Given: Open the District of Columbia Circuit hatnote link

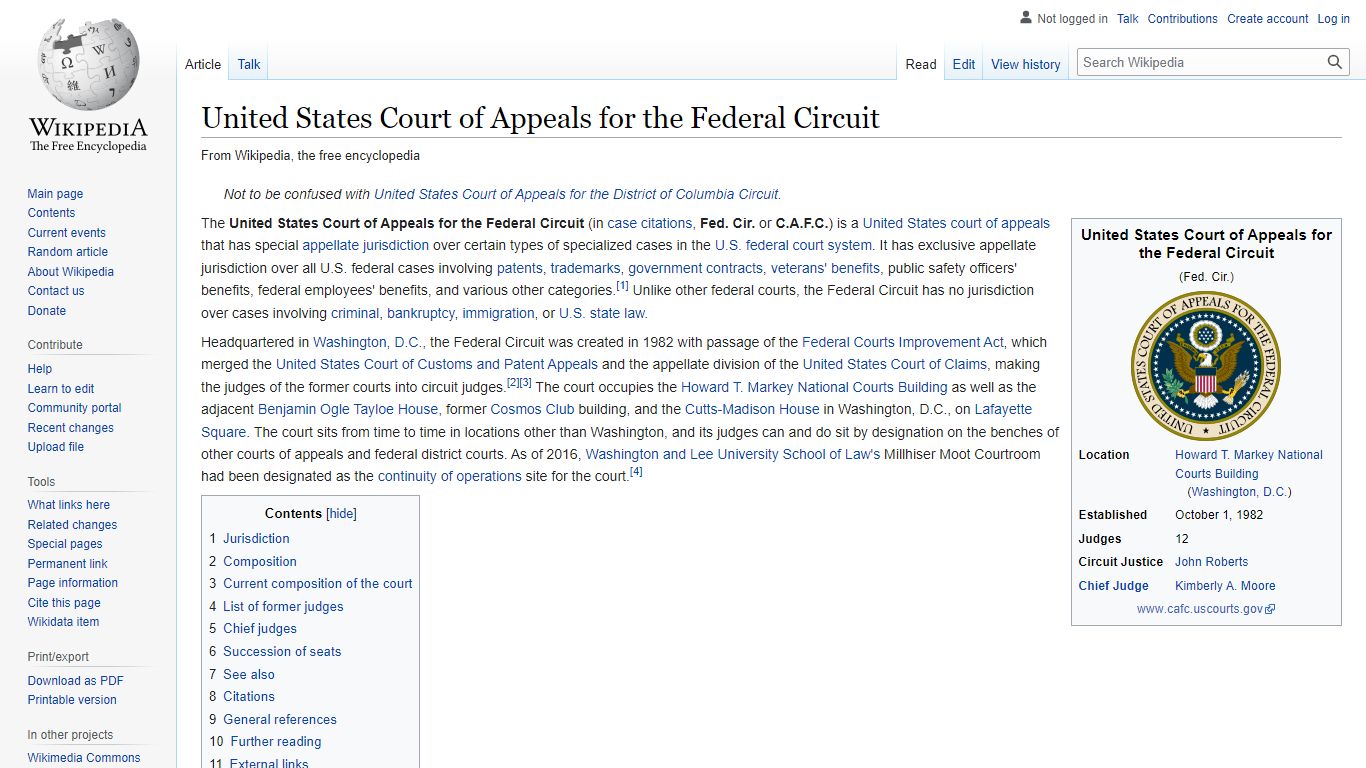Looking at the screenshot, I should [577, 194].
